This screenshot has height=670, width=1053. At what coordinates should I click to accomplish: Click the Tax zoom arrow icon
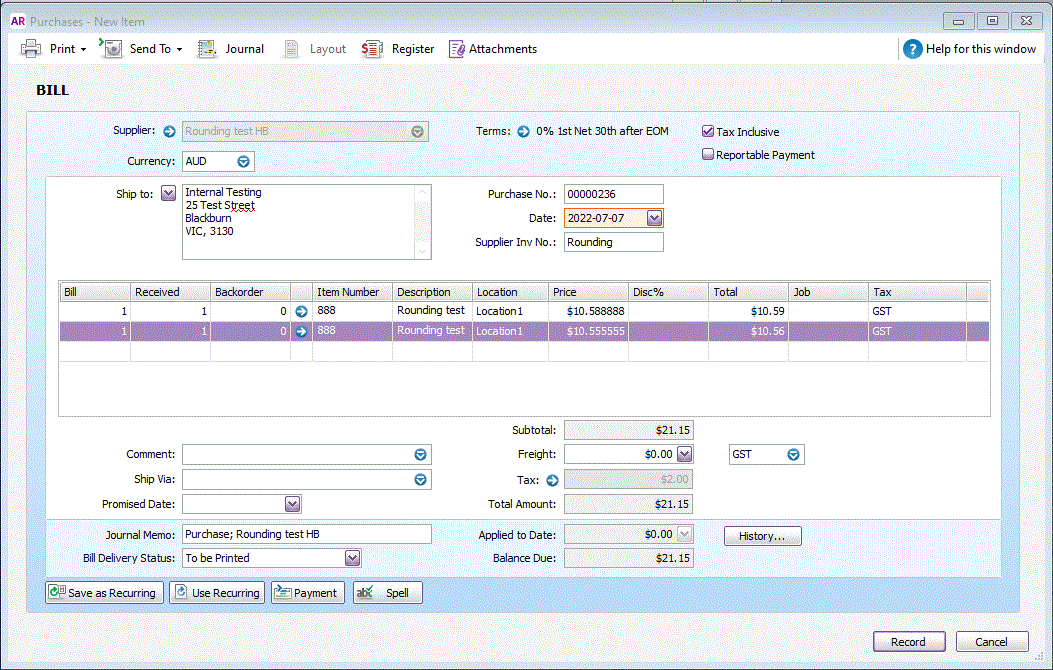point(552,480)
